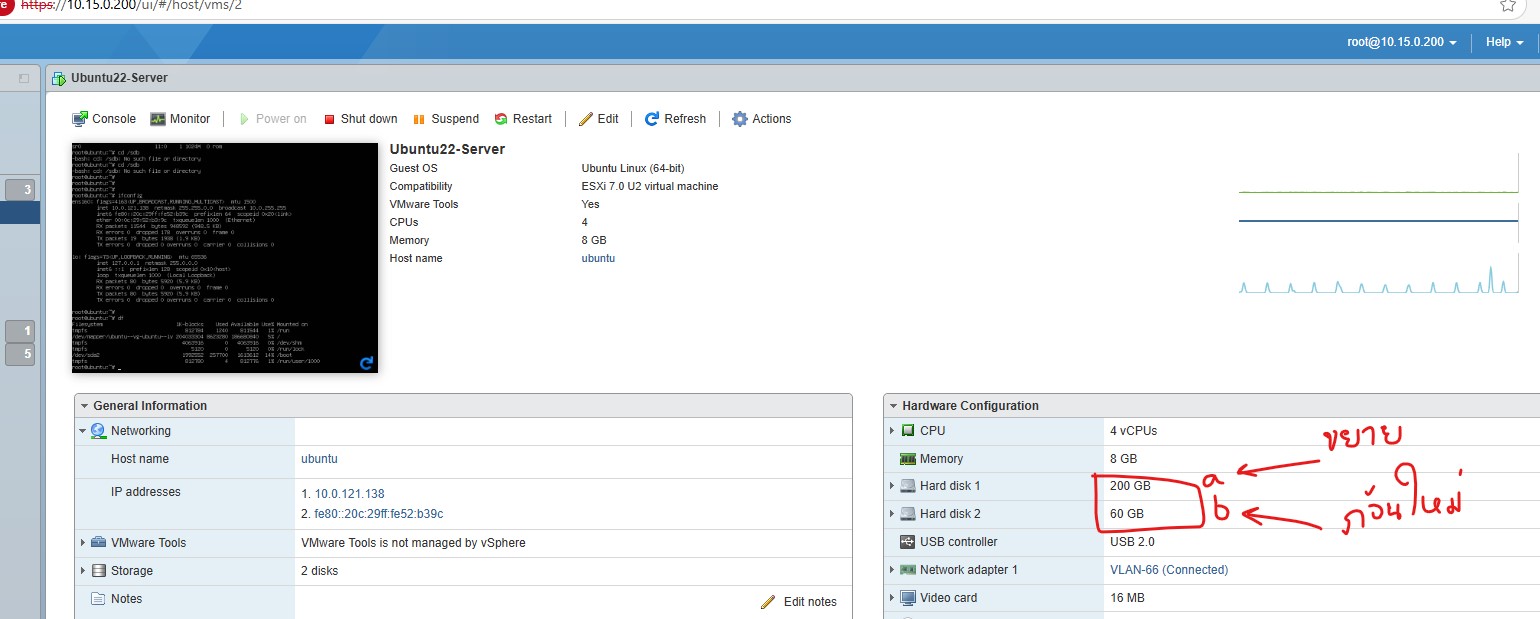The image size is (1540, 619).
Task: Open the Actions menu
Action: pyautogui.click(x=761, y=119)
